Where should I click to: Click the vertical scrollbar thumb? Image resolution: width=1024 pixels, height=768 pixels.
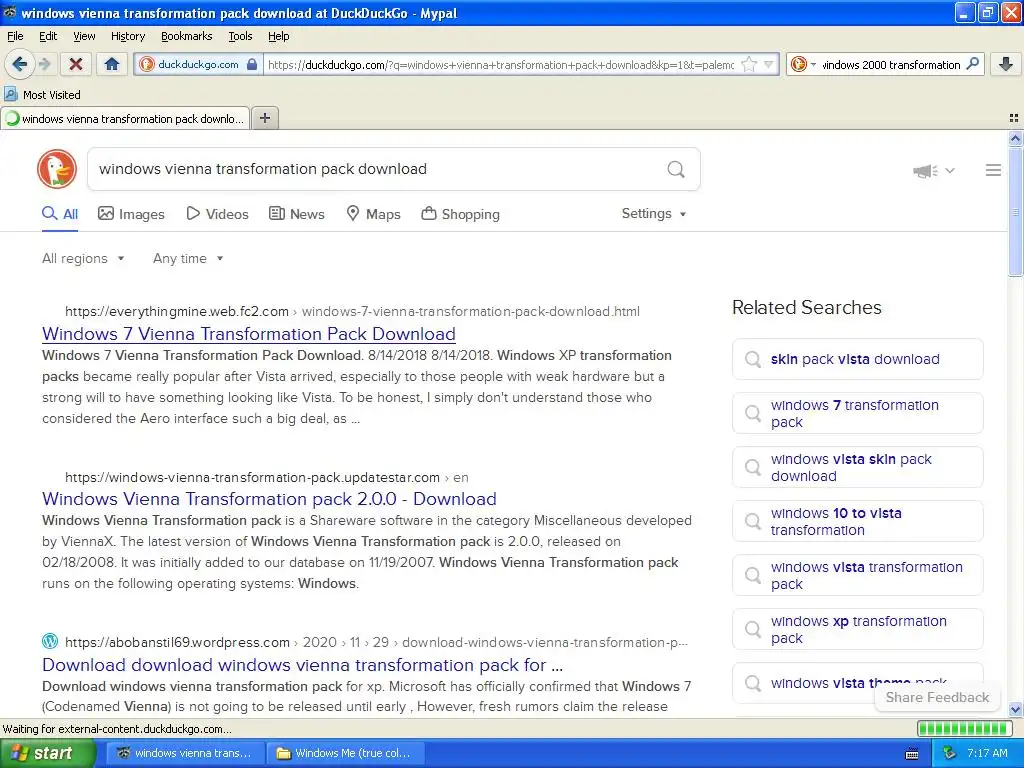[1015, 212]
